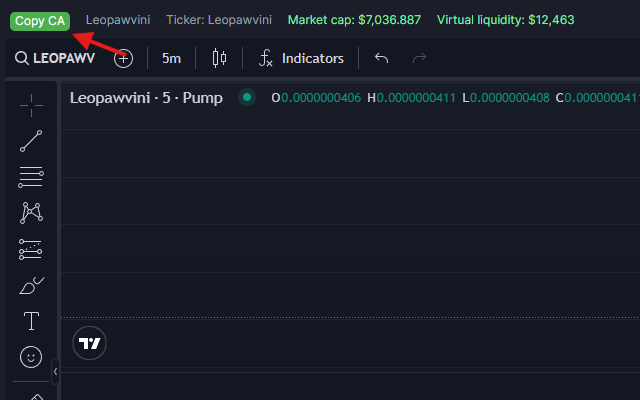The height and width of the screenshot is (400, 640).
Task: Redo the last chart action
Action: click(x=419, y=58)
